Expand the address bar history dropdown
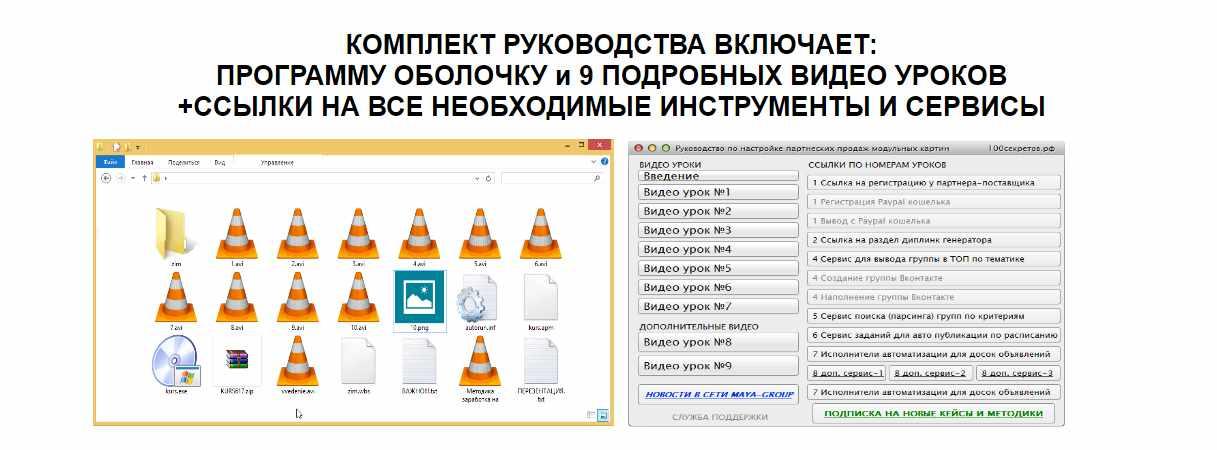Screen dimensions: 1217x450 (x=476, y=178)
